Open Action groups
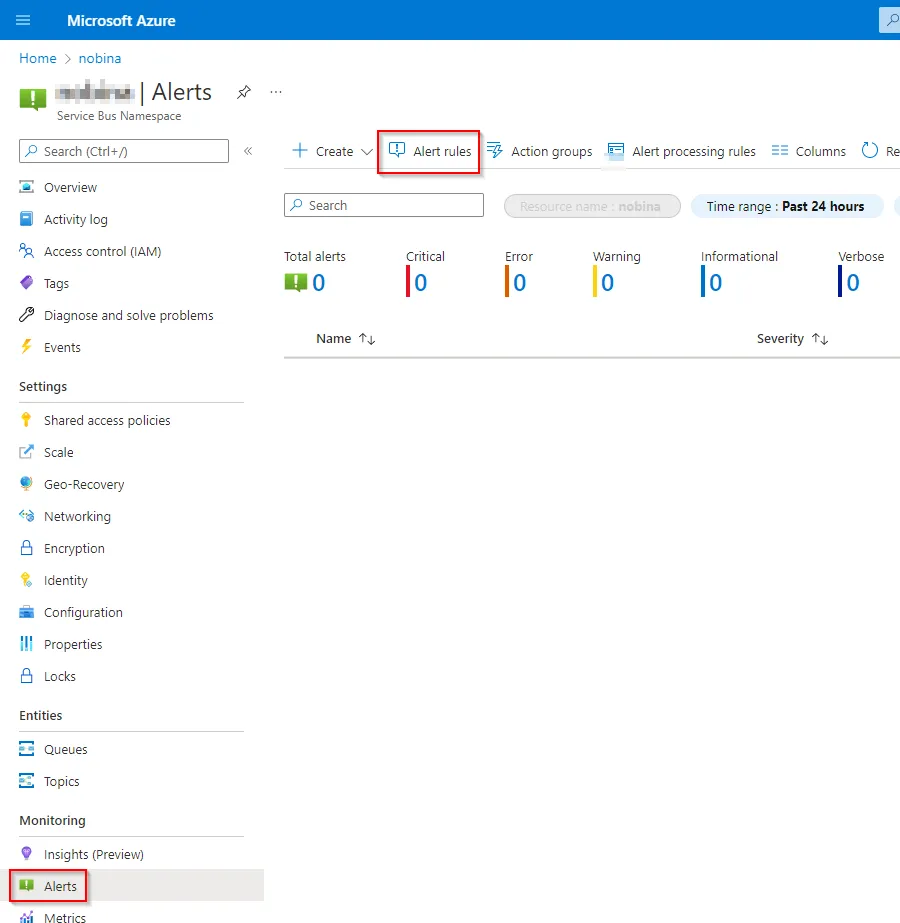The height and width of the screenshot is (923, 900). [x=540, y=151]
